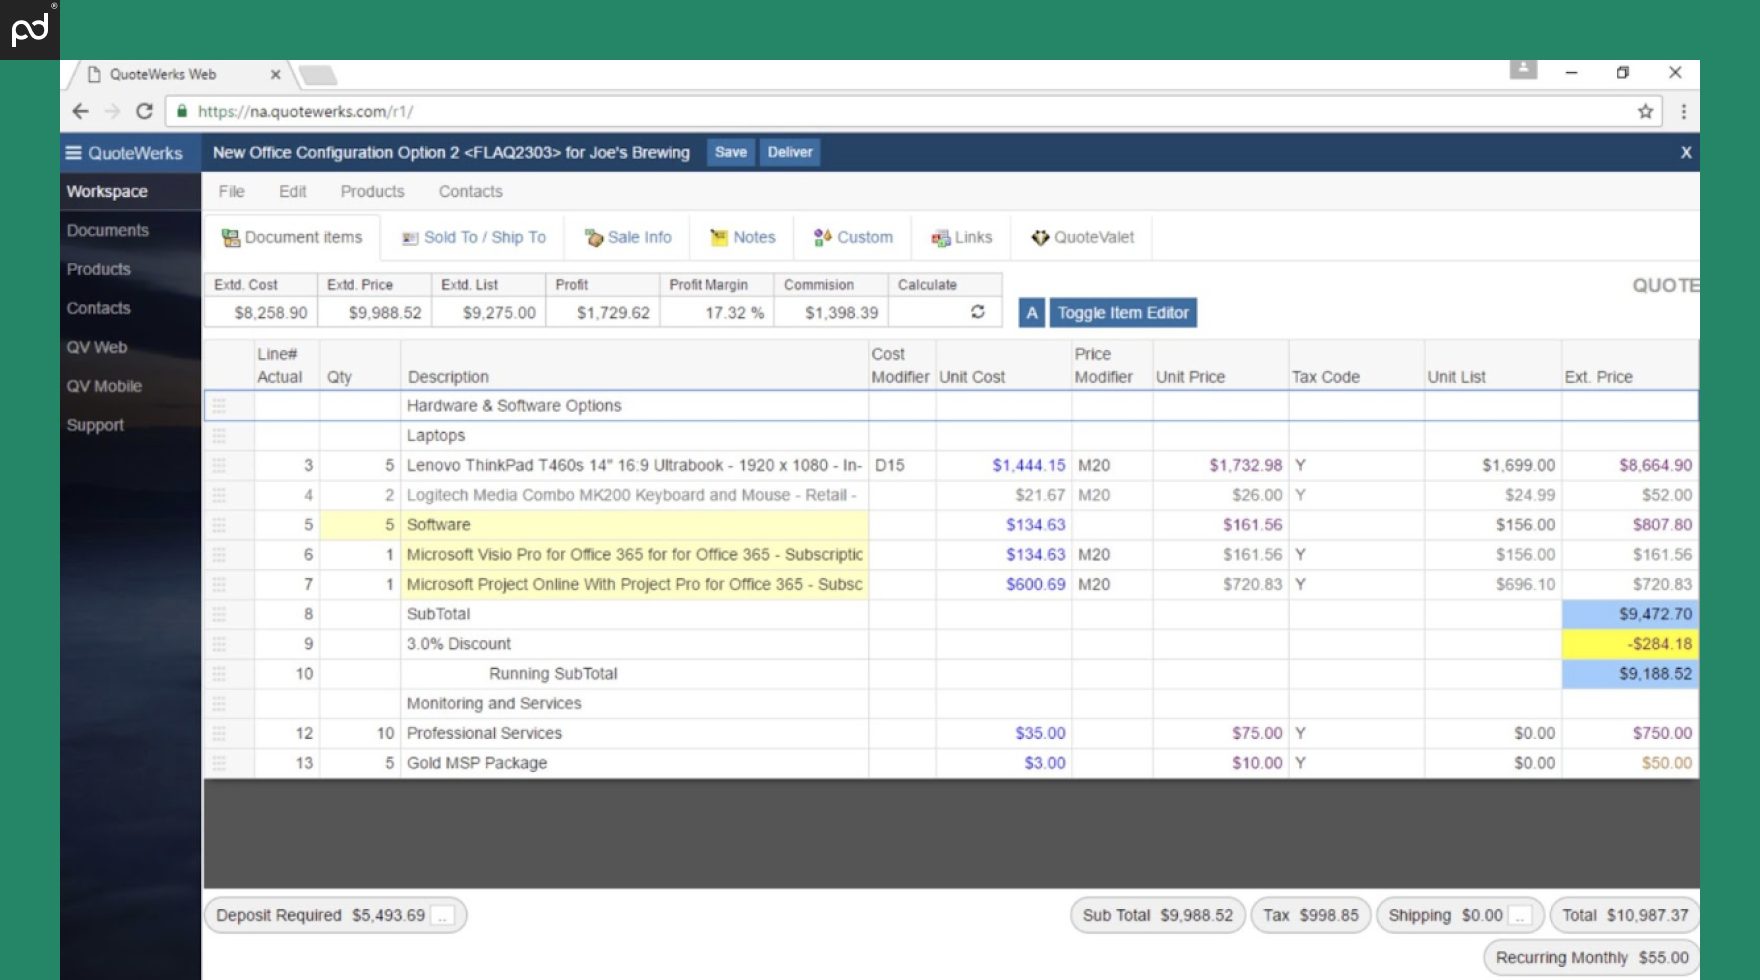The image size is (1760, 980).
Task: Click the drag handle for the Lenovo ThinkPad row
Action: [219, 465]
